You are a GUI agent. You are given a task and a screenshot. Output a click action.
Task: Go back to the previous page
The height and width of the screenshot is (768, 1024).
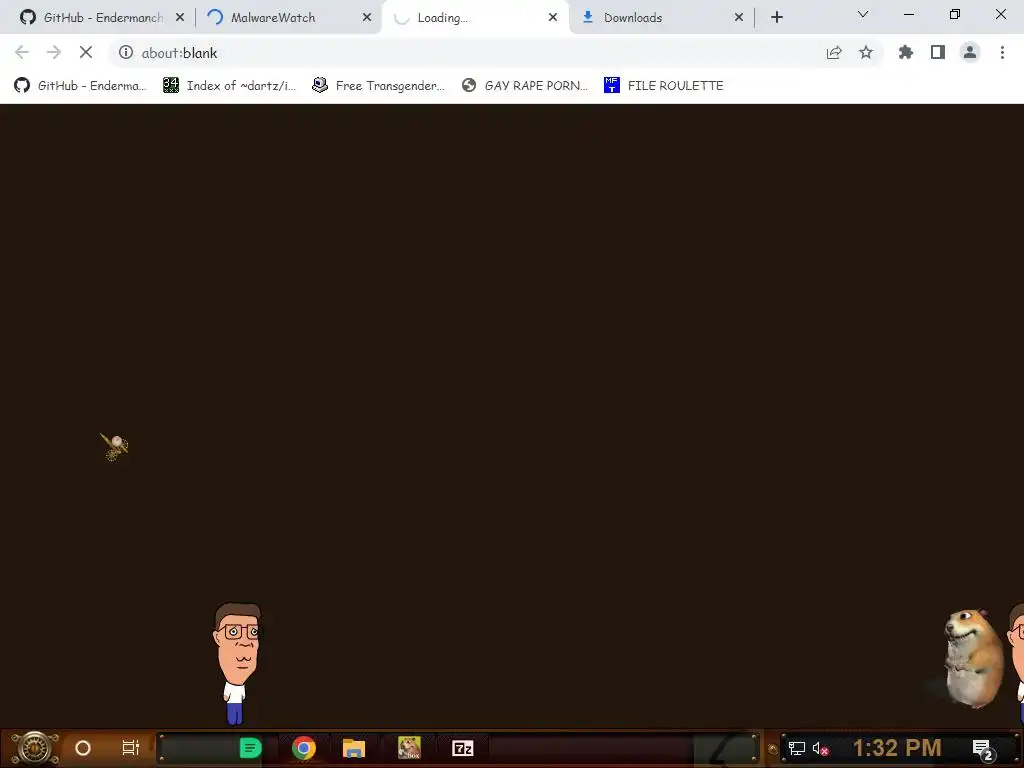[x=22, y=52]
